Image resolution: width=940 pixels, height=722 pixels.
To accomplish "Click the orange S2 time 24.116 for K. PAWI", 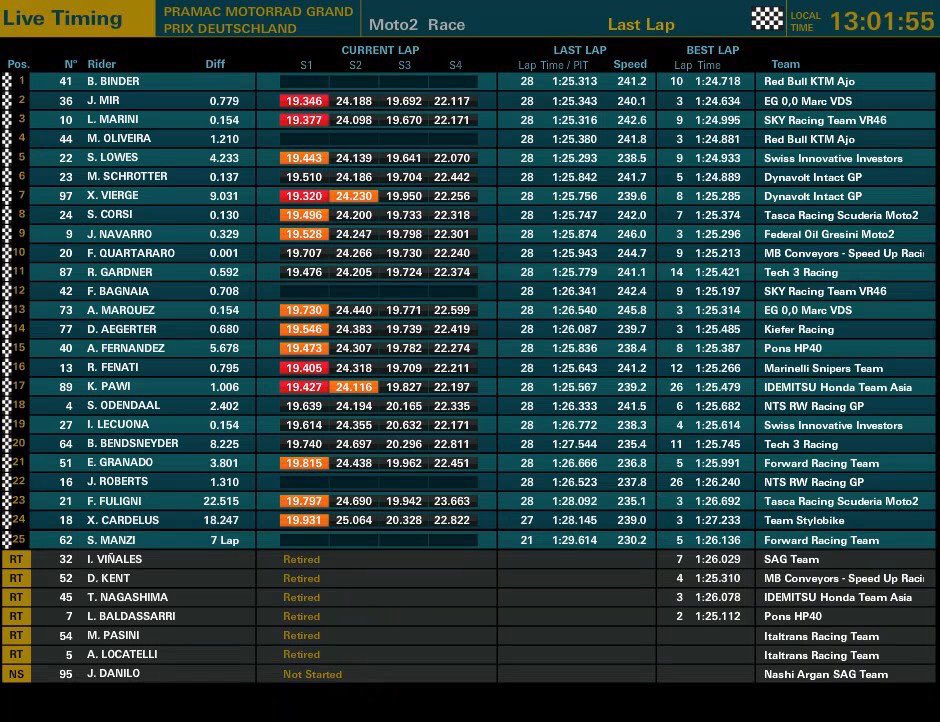I will tap(354, 387).
